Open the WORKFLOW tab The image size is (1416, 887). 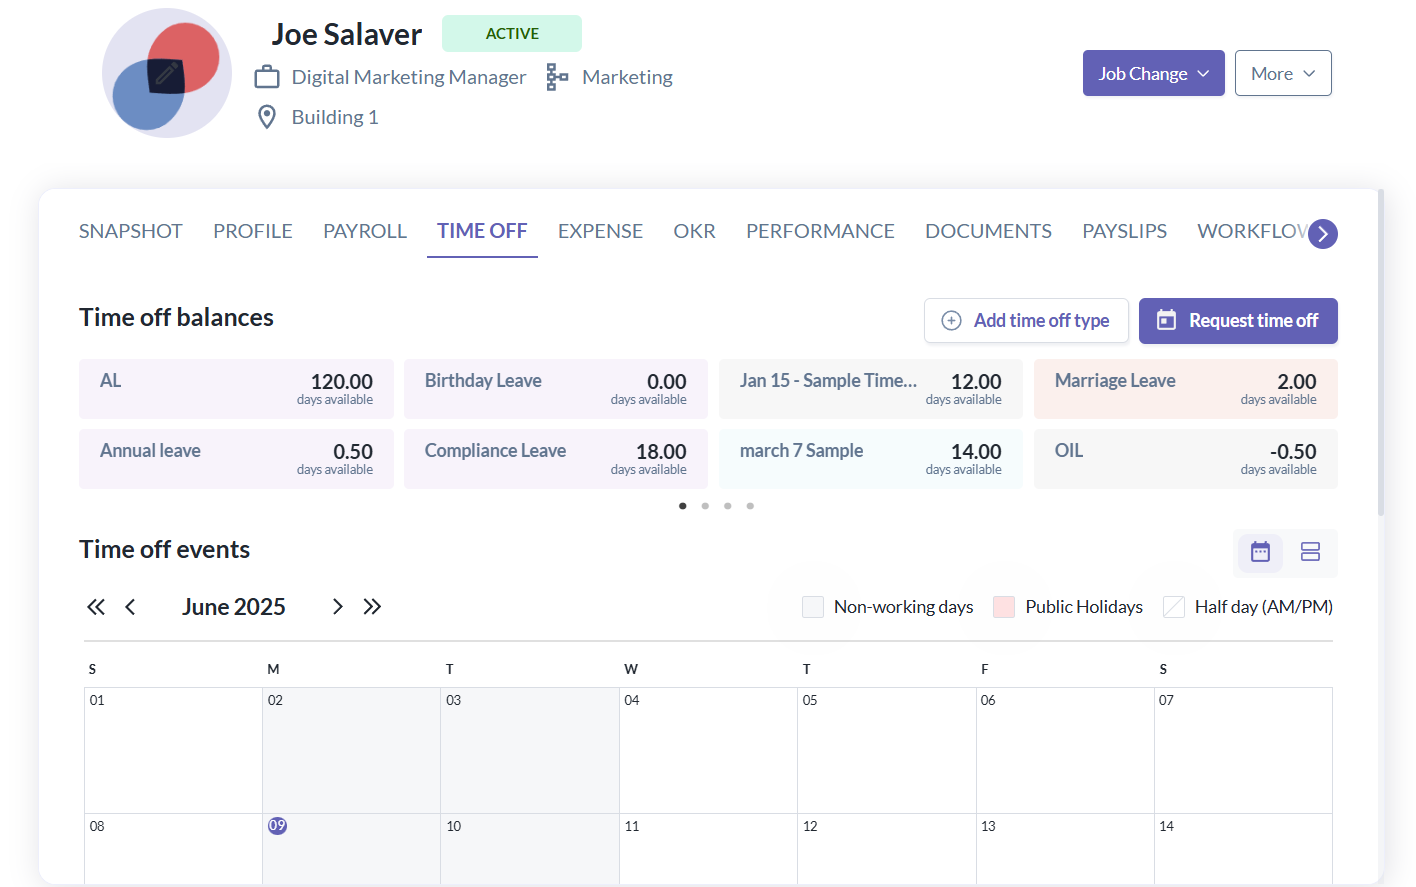1251,231
